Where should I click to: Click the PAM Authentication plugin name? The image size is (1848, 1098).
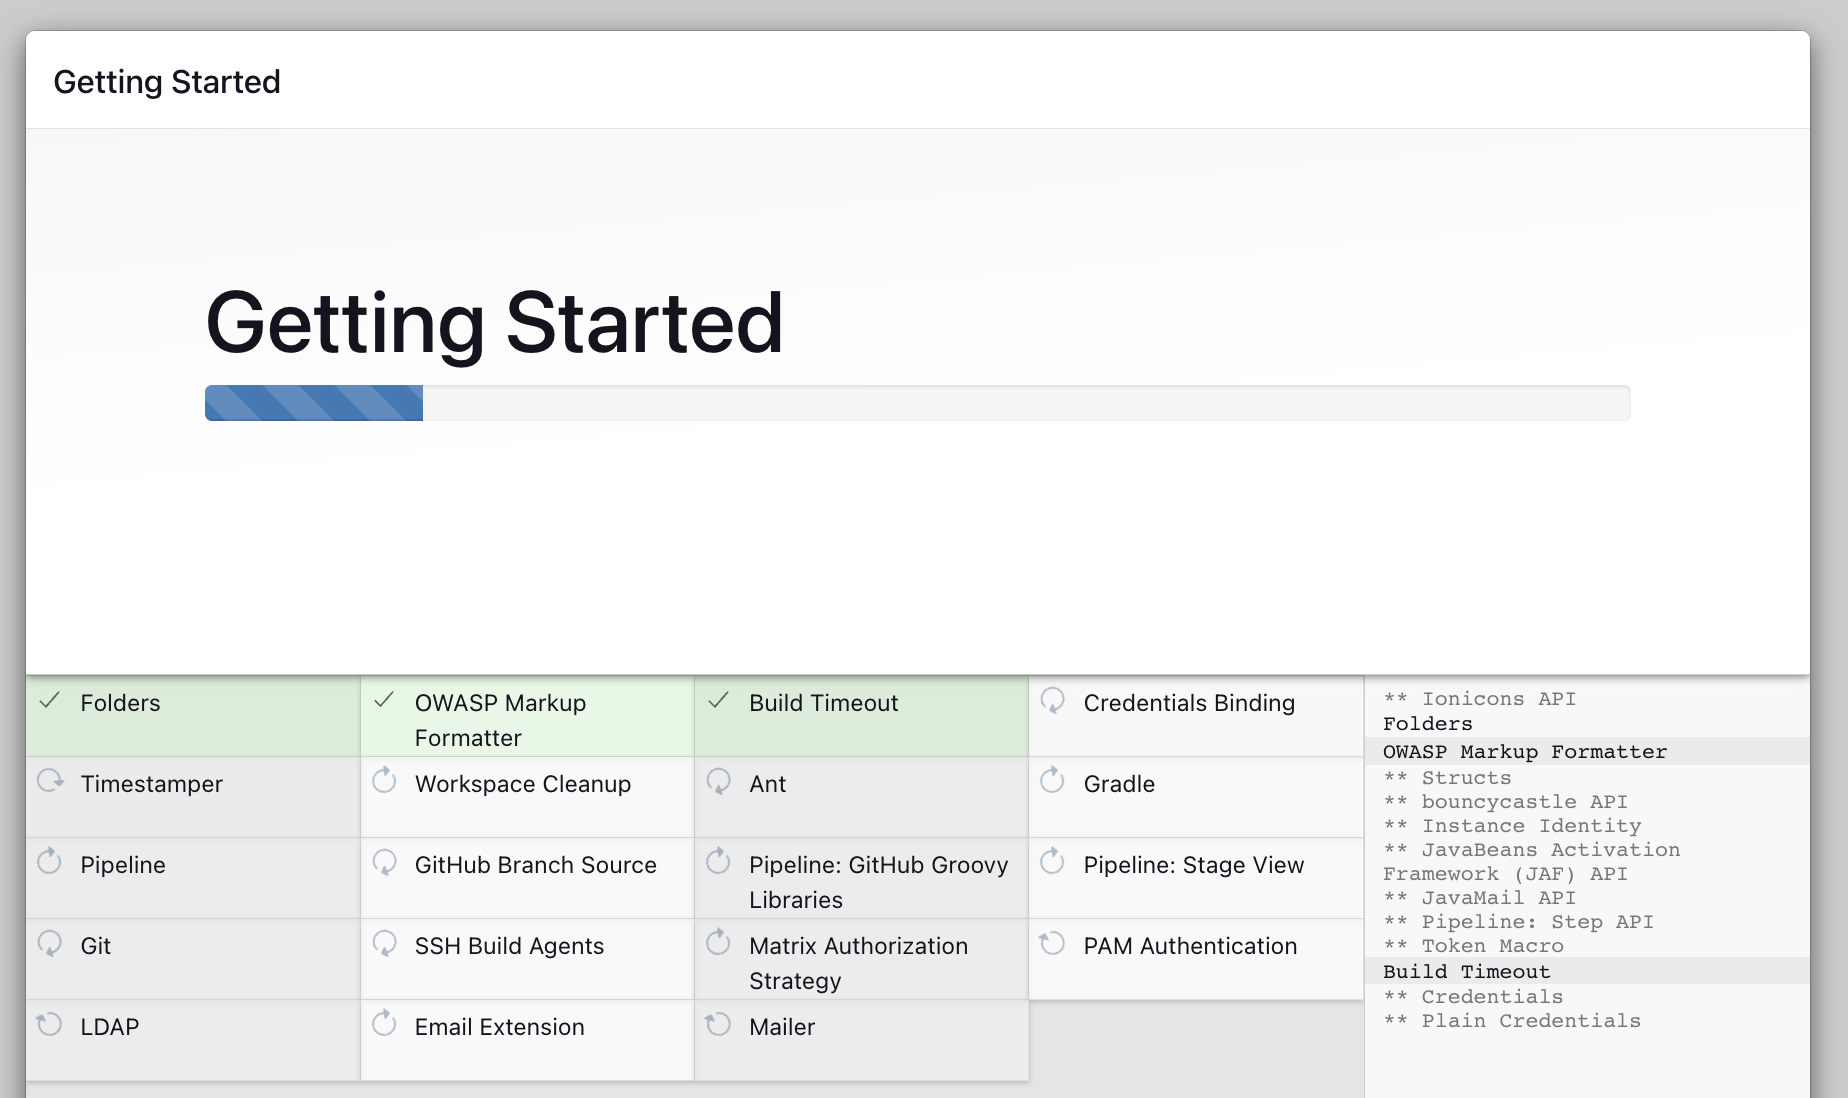1190,946
